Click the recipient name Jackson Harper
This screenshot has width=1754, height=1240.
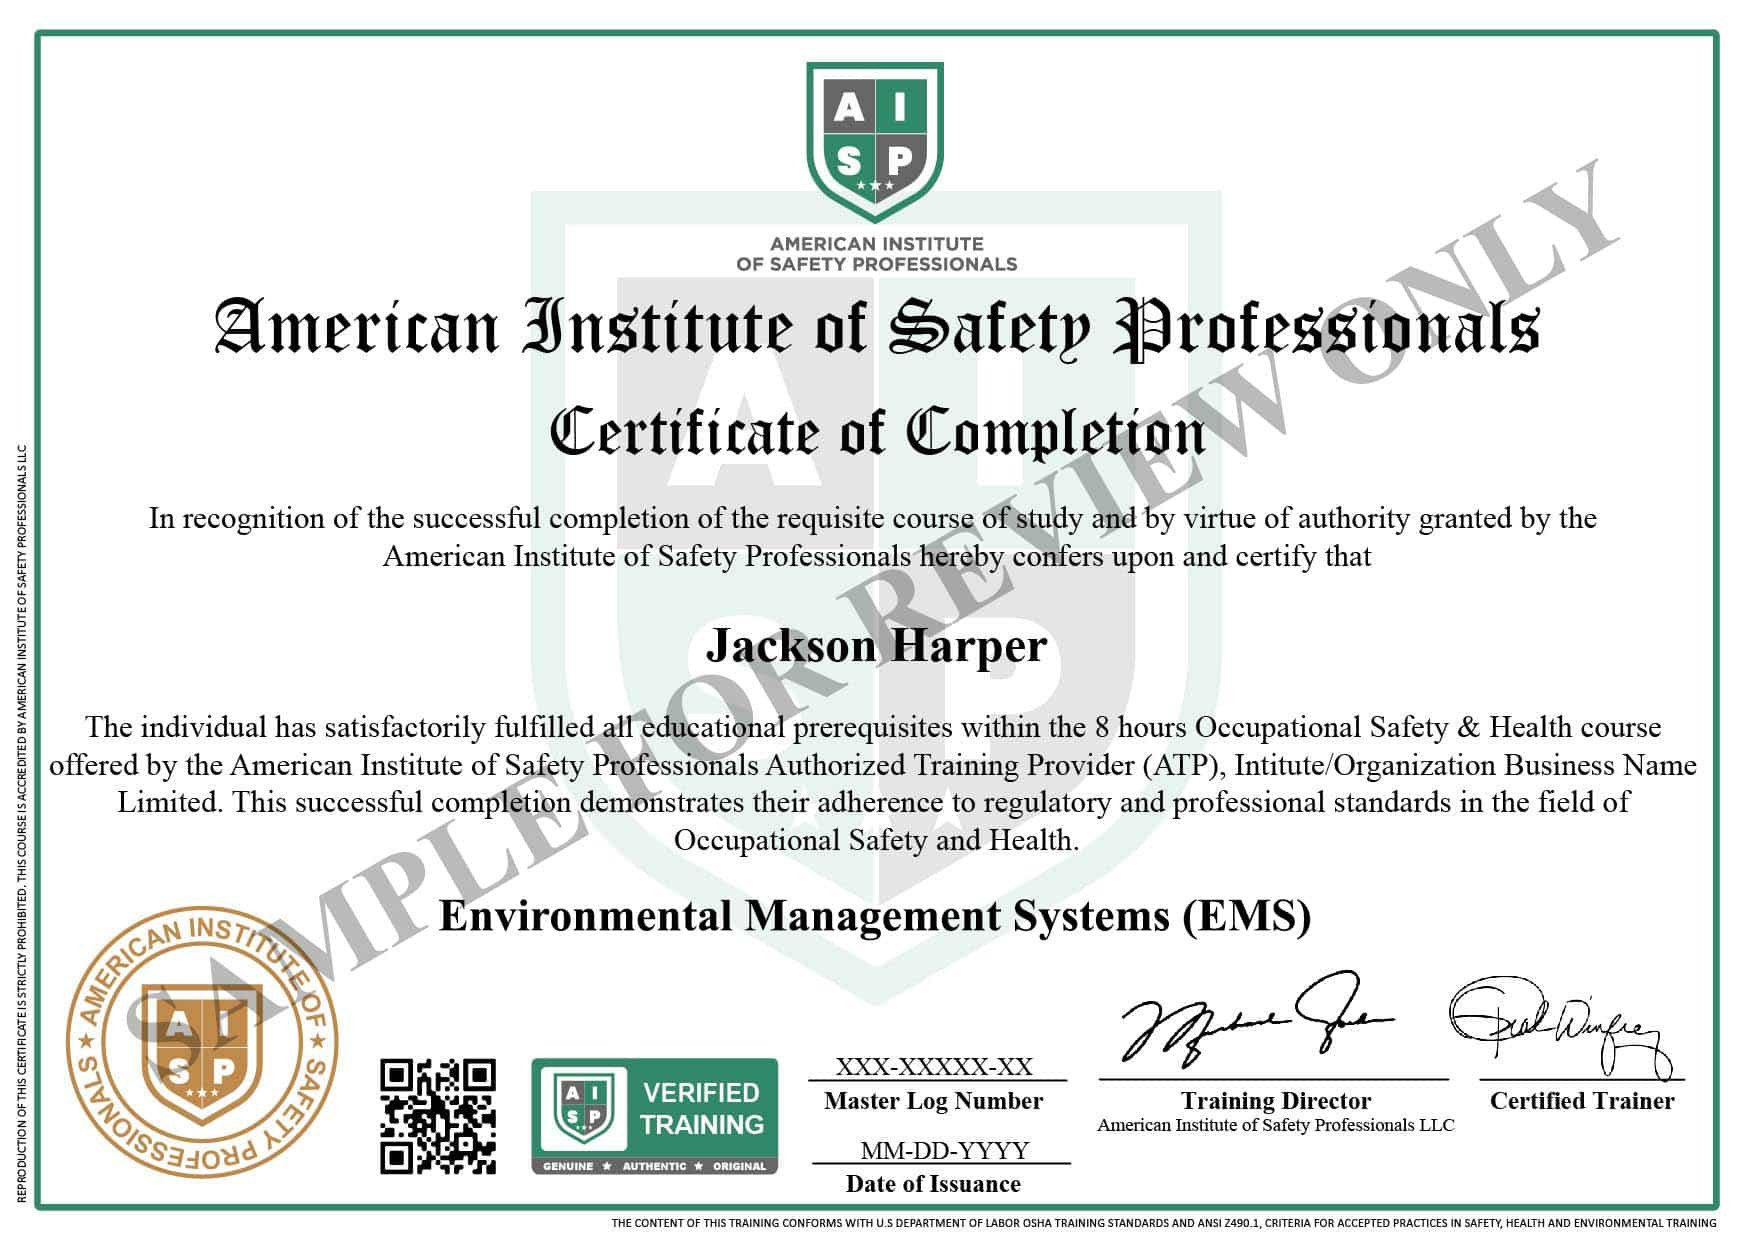click(x=876, y=646)
